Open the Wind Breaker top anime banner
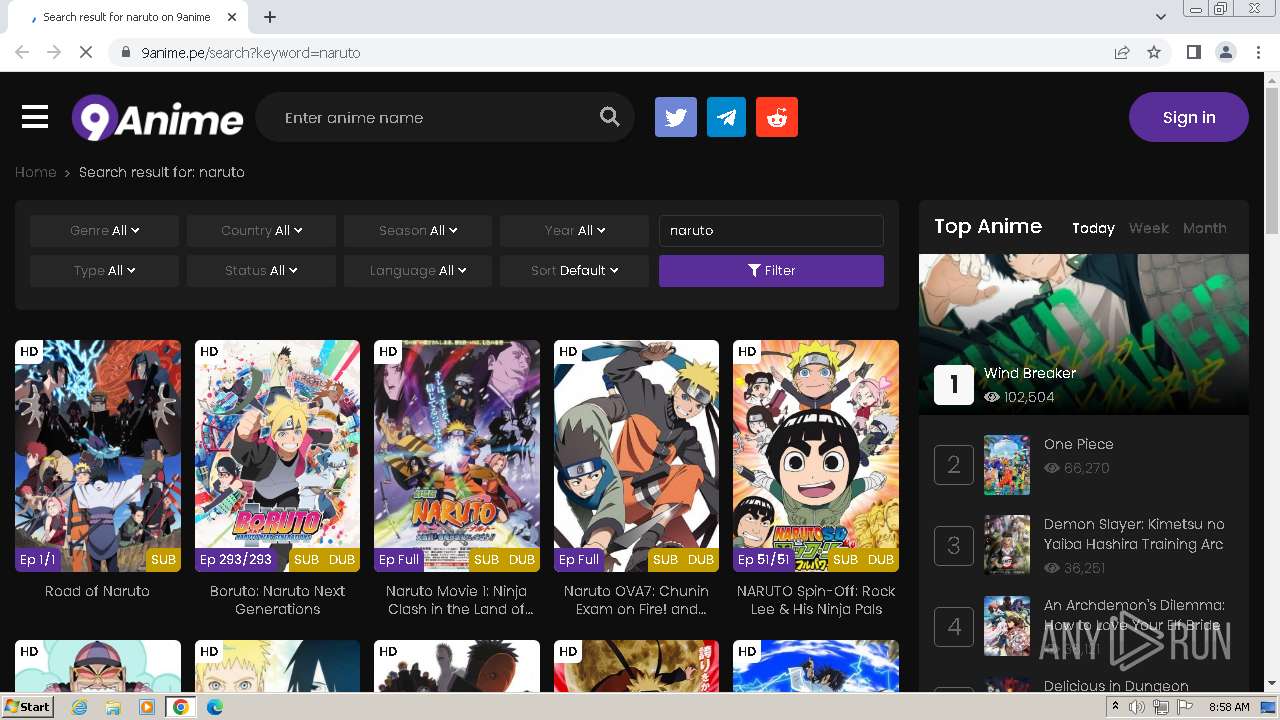This screenshot has height=720, width=1280. pos(1084,334)
